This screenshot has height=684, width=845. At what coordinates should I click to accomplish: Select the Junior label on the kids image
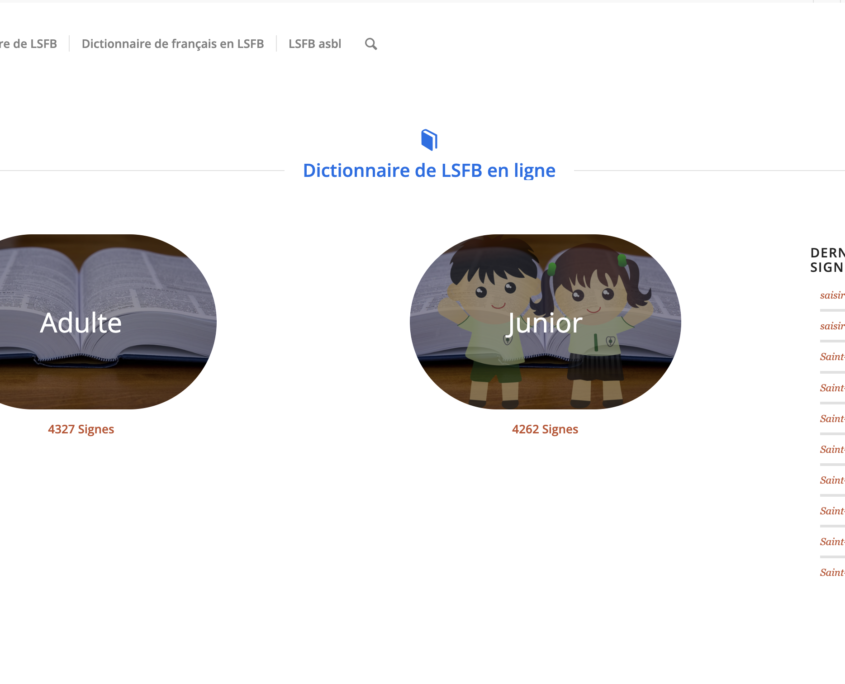click(545, 323)
